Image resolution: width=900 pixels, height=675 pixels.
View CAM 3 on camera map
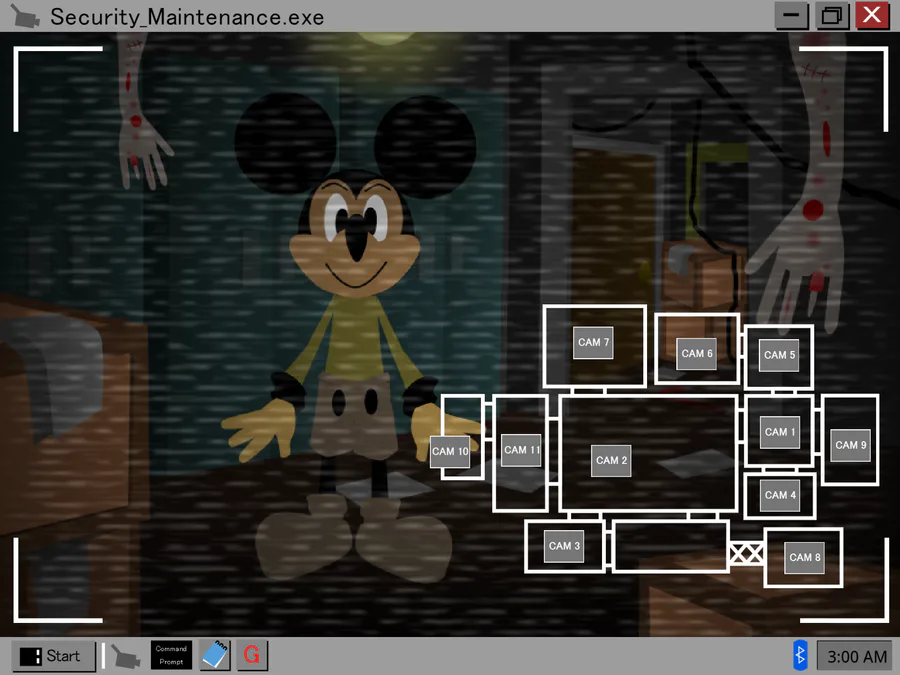coord(564,546)
